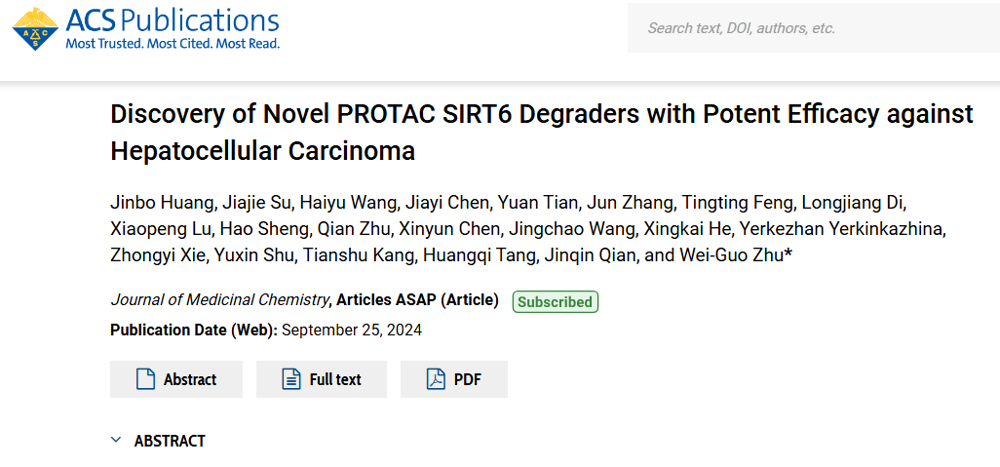Click the article title link
Screen dimensions: 1000x467
point(541,132)
